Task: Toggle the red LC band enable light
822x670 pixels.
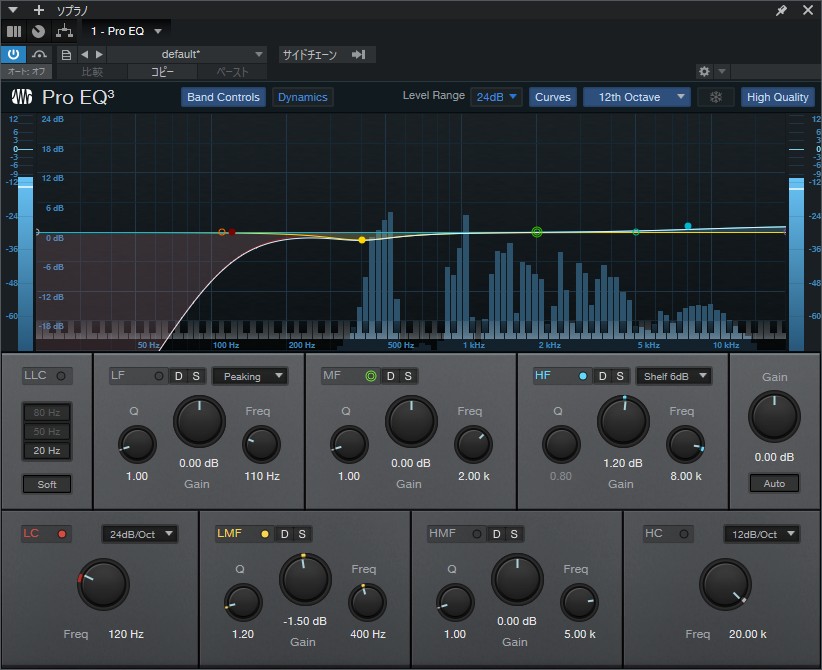Action: click(59, 534)
